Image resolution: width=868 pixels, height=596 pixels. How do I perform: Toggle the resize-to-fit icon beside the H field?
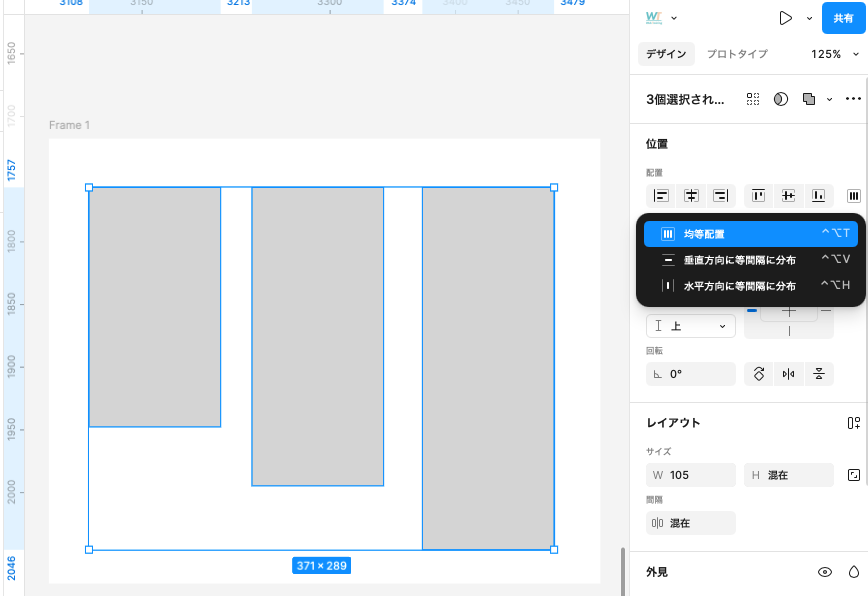click(853, 475)
